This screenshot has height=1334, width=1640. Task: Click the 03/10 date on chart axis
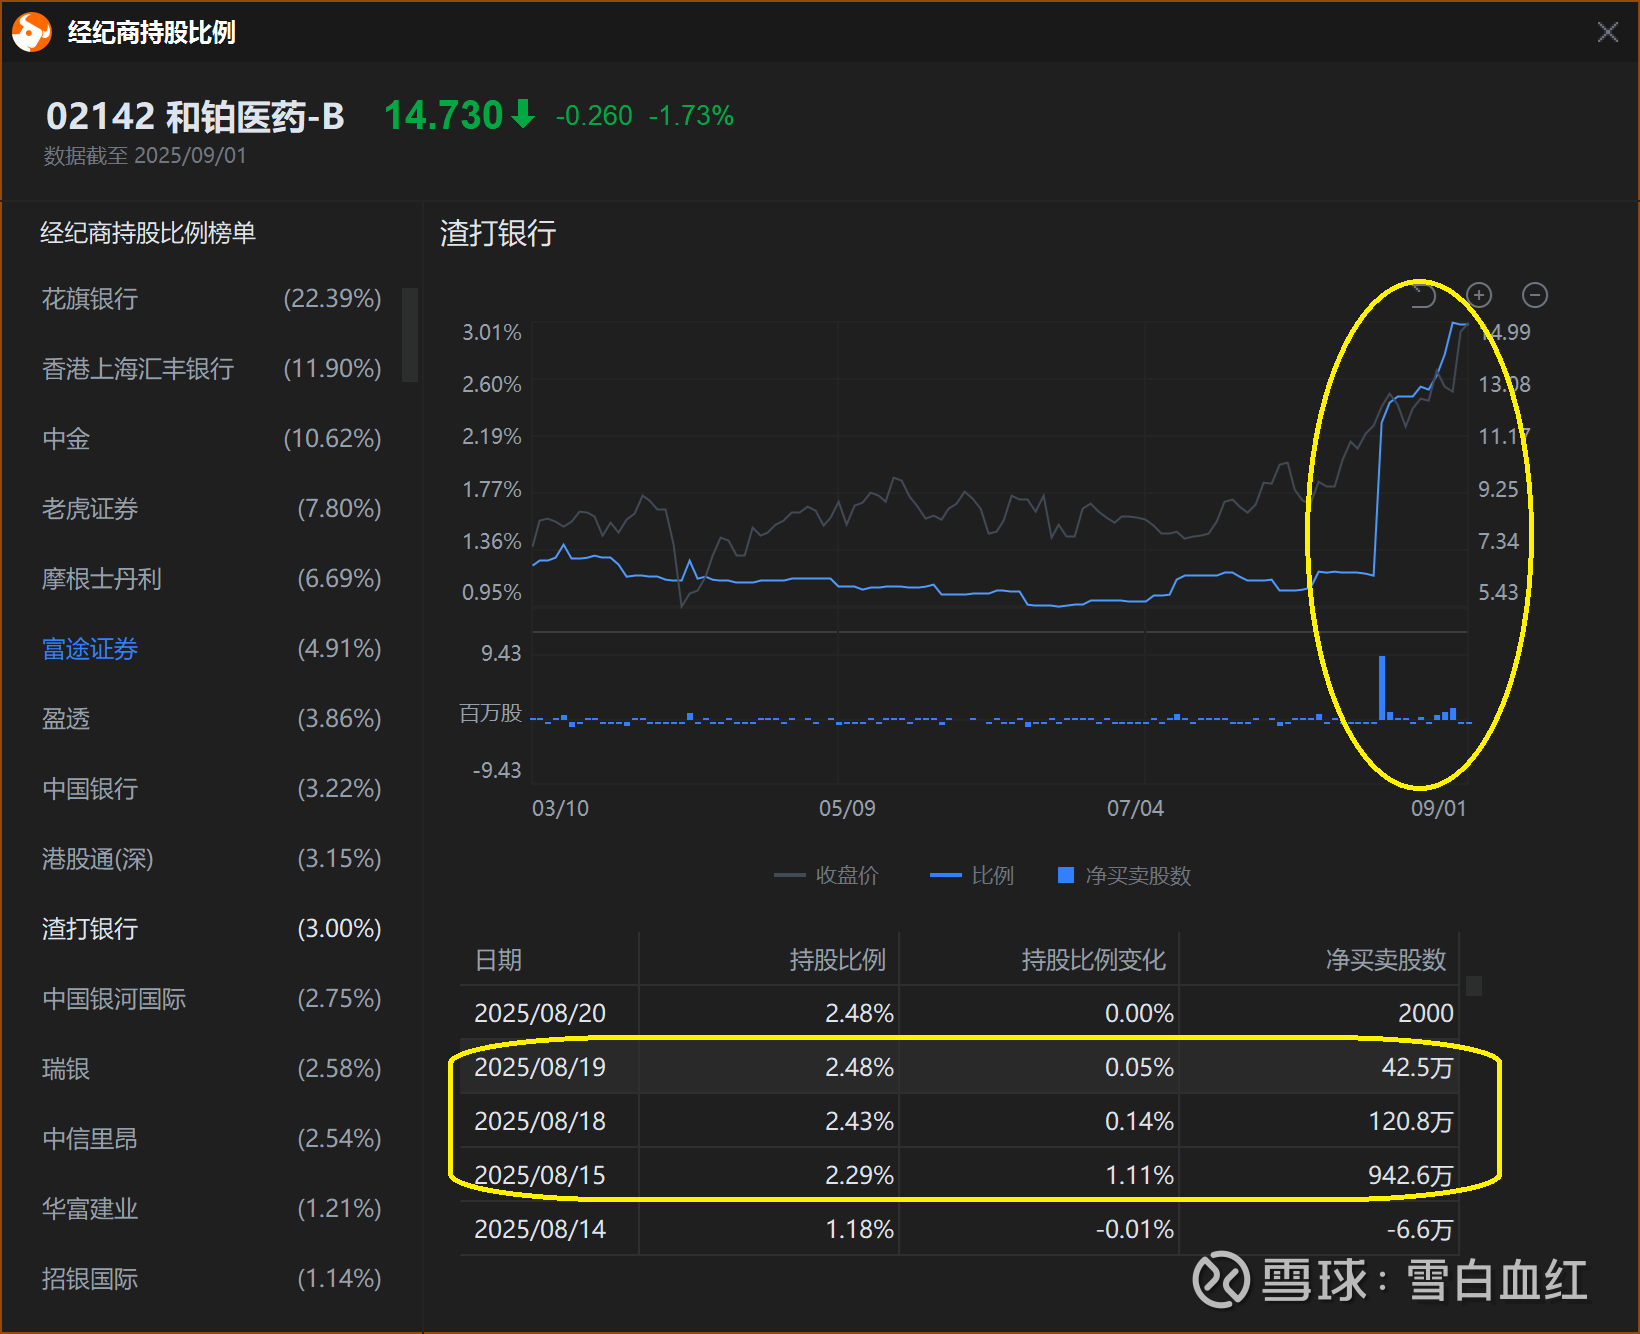[x=560, y=808]
